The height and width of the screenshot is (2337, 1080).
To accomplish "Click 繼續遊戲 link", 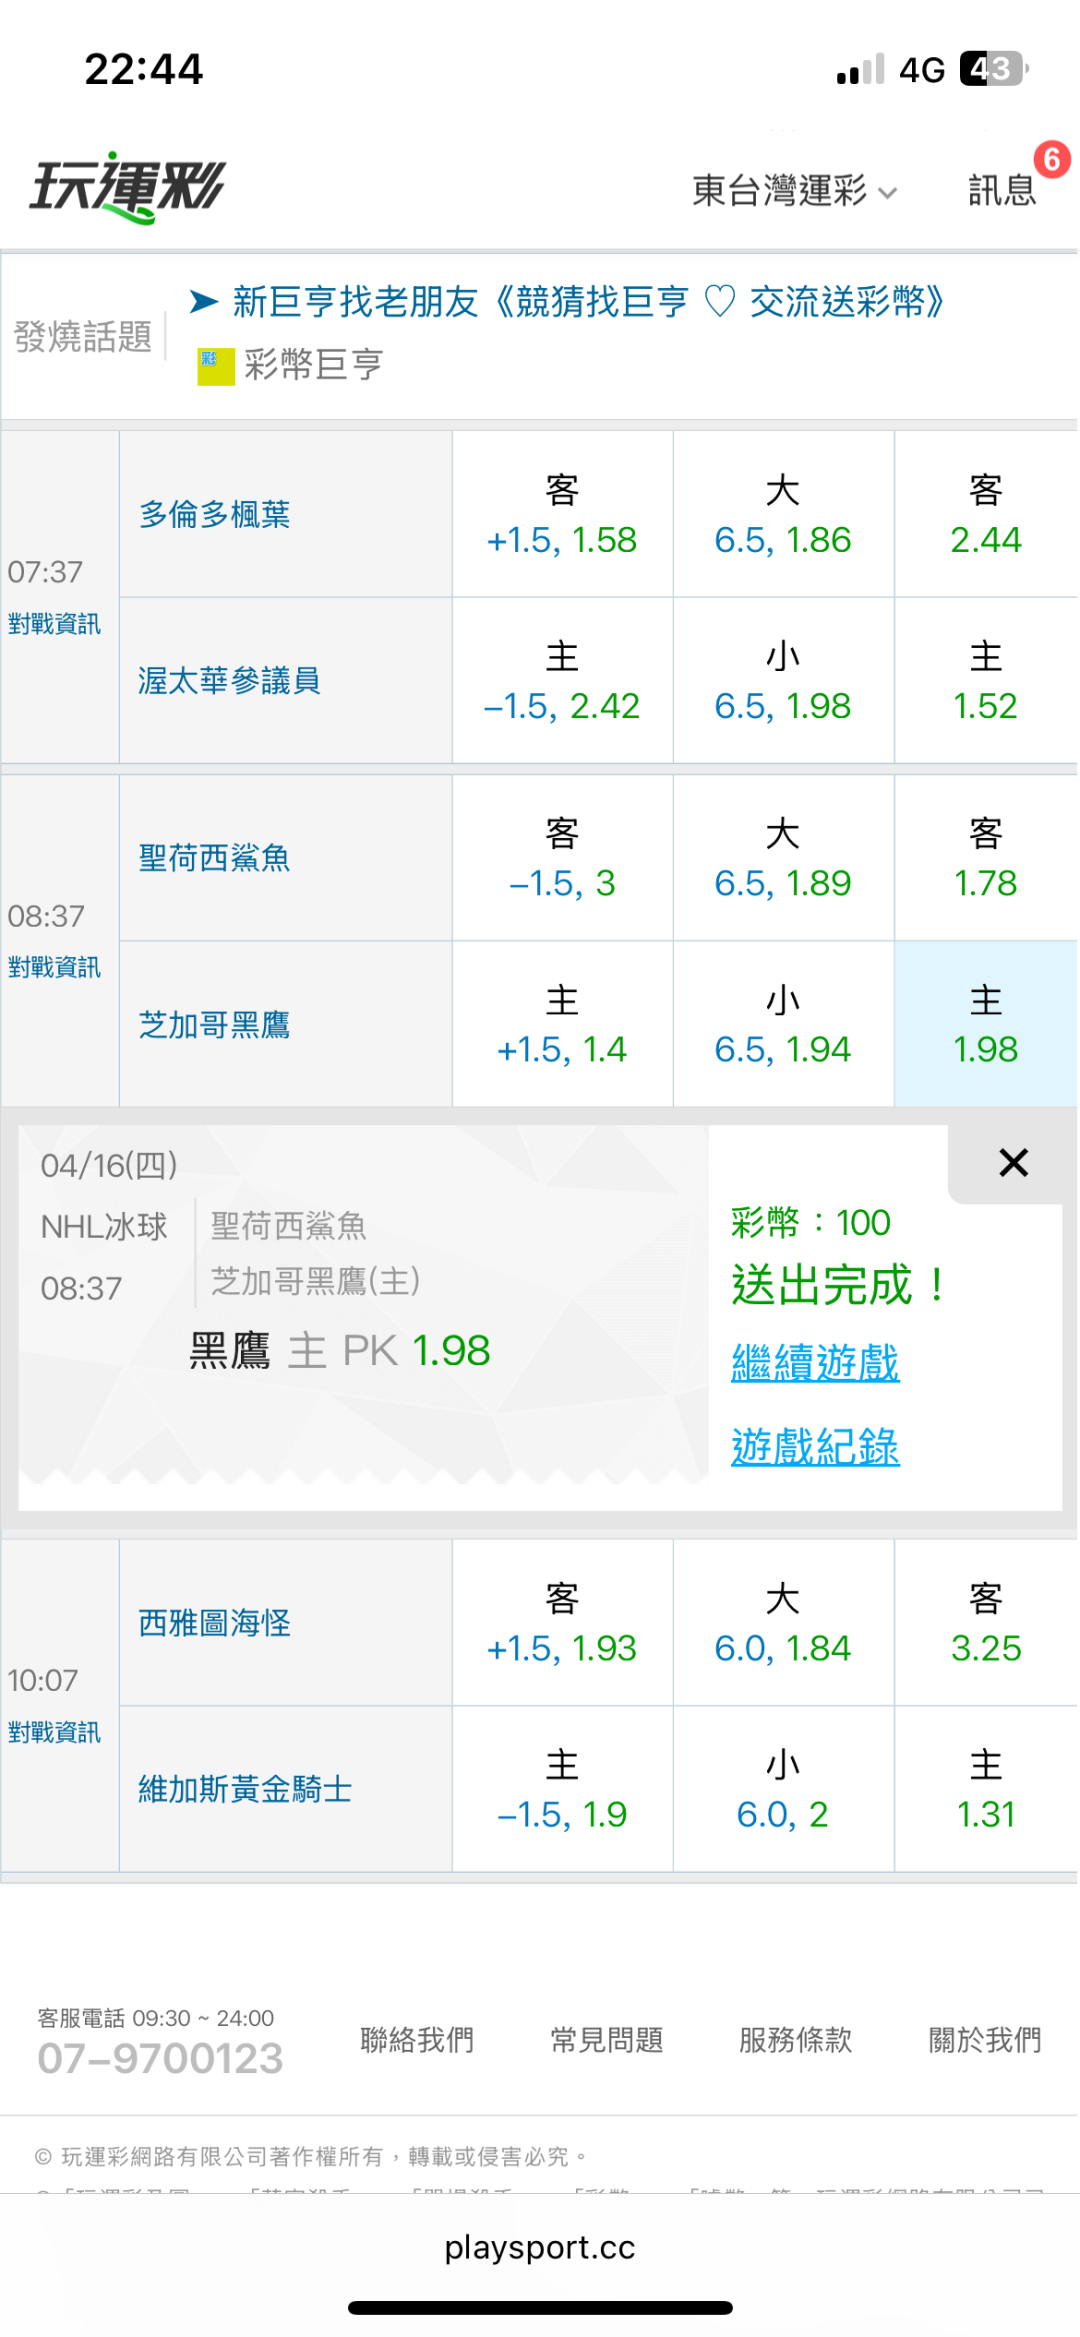I will [815, 1363].
